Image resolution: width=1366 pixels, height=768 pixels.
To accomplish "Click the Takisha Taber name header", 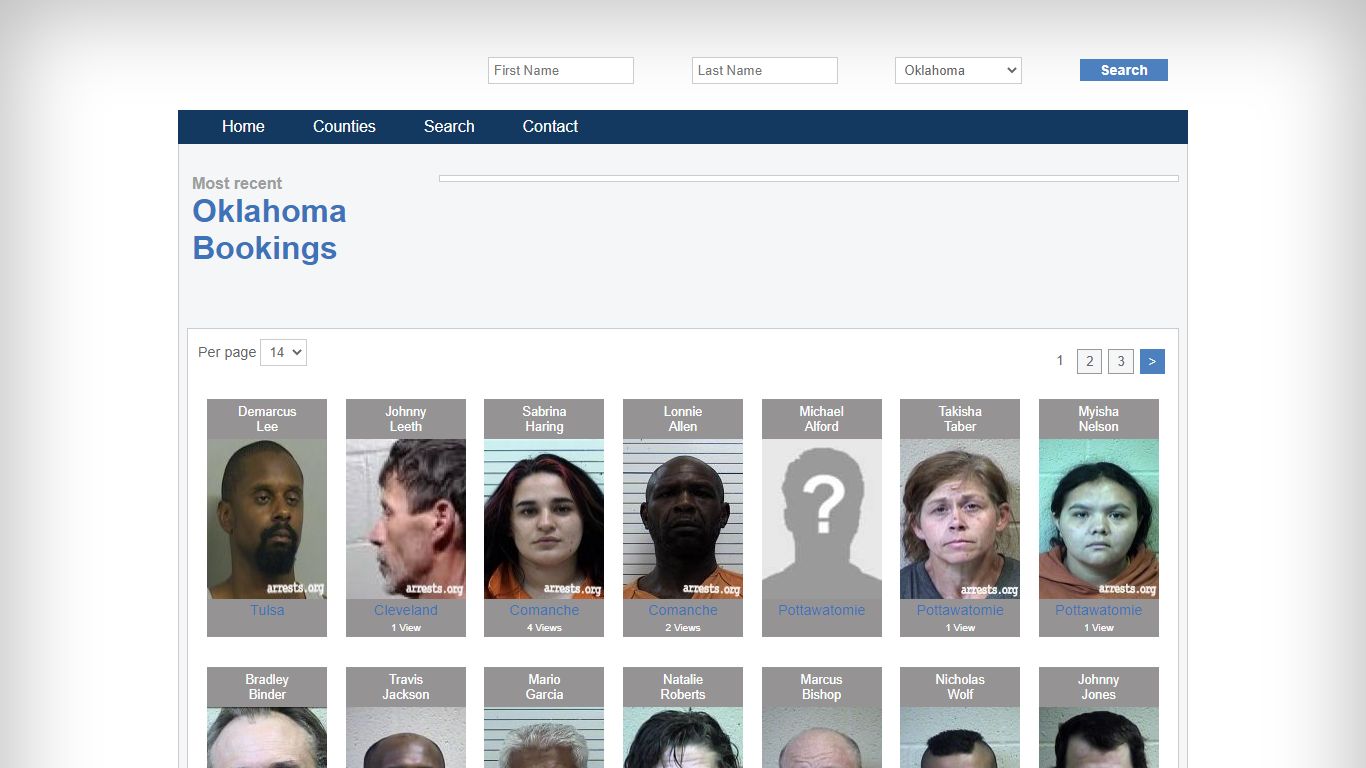I will click(x=960, y=419).
